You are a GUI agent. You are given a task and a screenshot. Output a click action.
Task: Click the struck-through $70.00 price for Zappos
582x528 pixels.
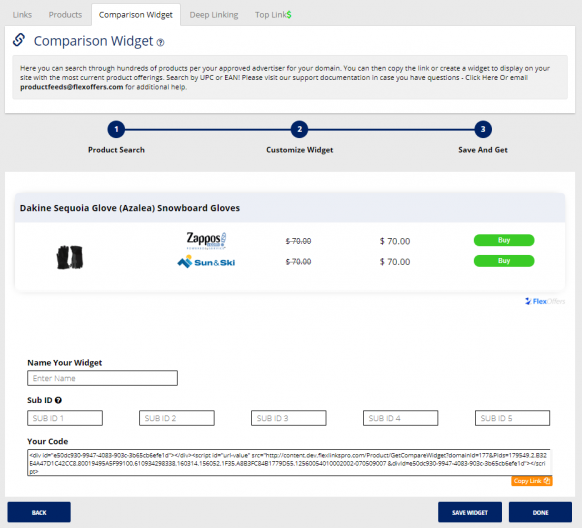298,241
